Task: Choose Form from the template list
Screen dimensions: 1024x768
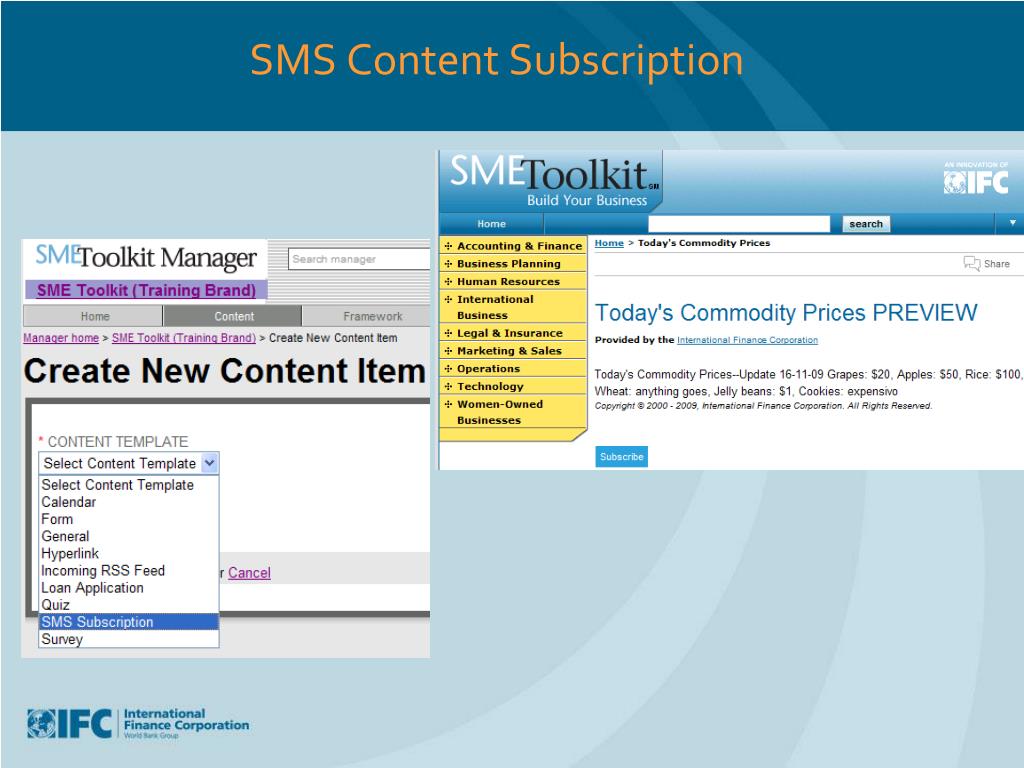Action: [x=57, y=519]
